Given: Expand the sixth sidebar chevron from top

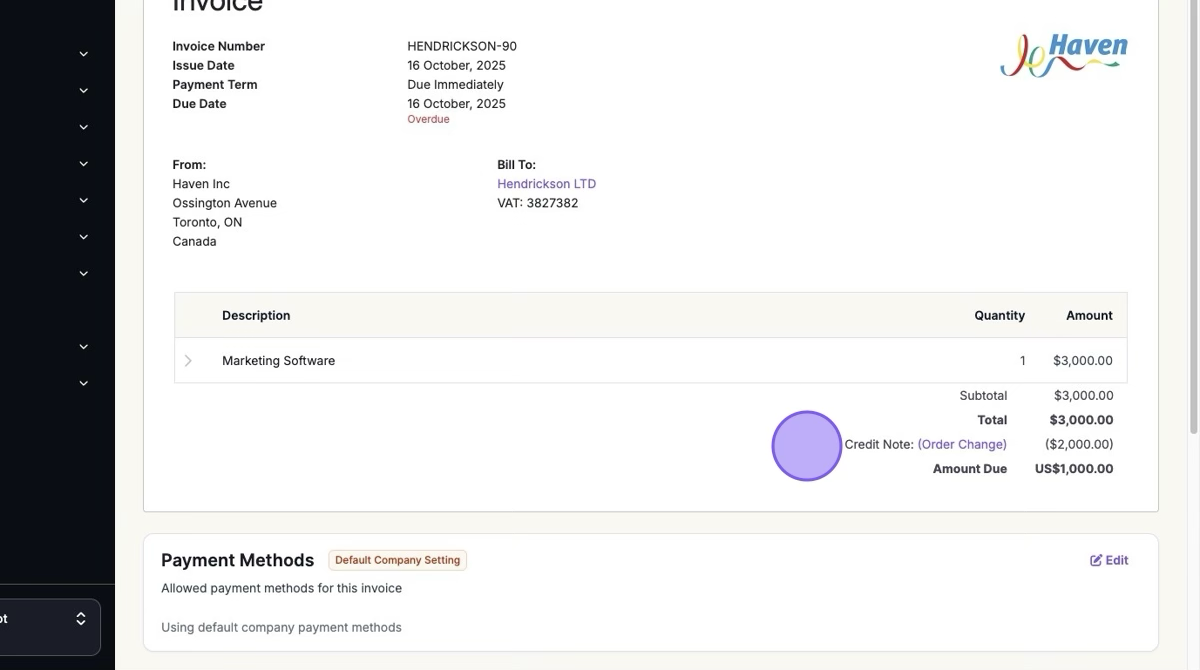Looking at the screenshot, I should [x=84, y=237].
